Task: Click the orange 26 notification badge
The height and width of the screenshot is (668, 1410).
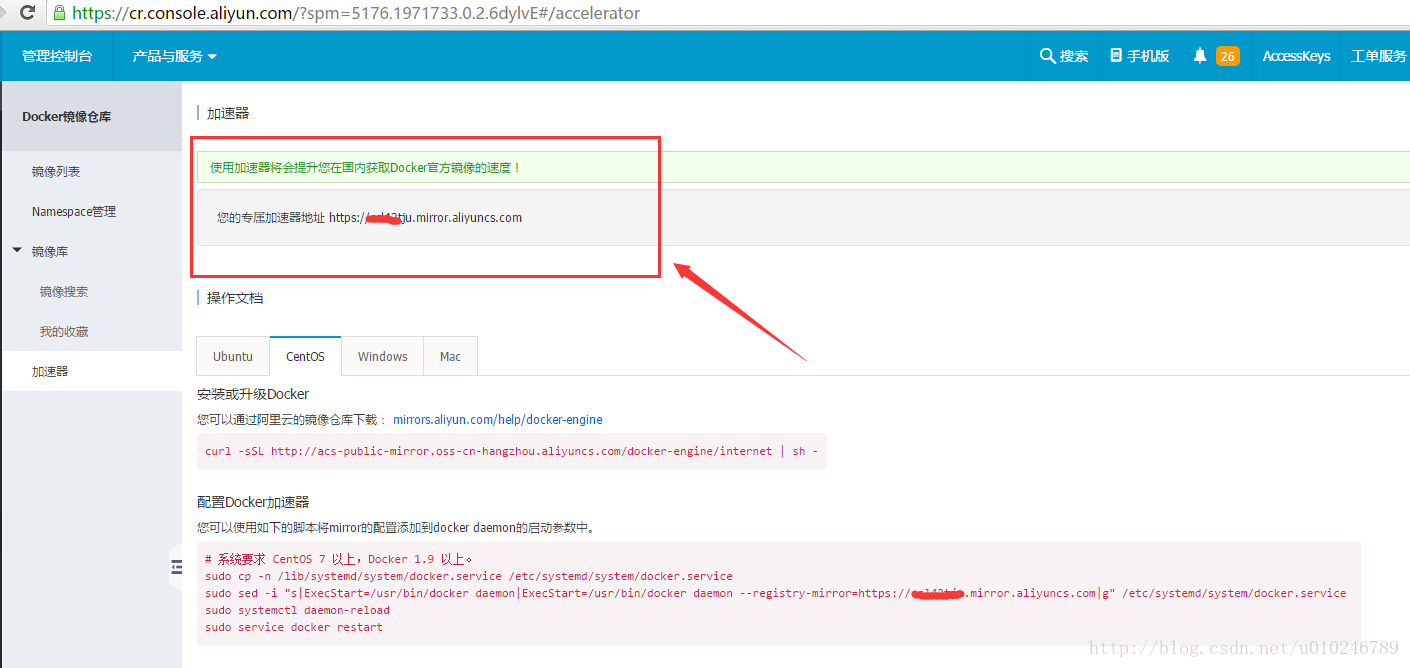Action: [x=1227, y=56]
